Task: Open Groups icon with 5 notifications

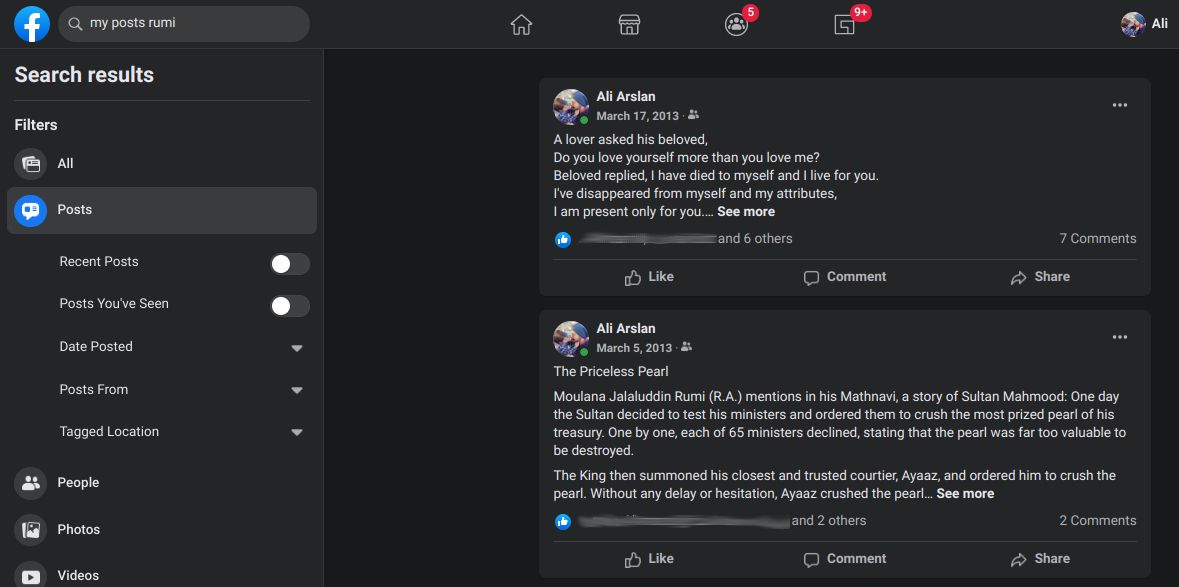Action: (736, 25)
